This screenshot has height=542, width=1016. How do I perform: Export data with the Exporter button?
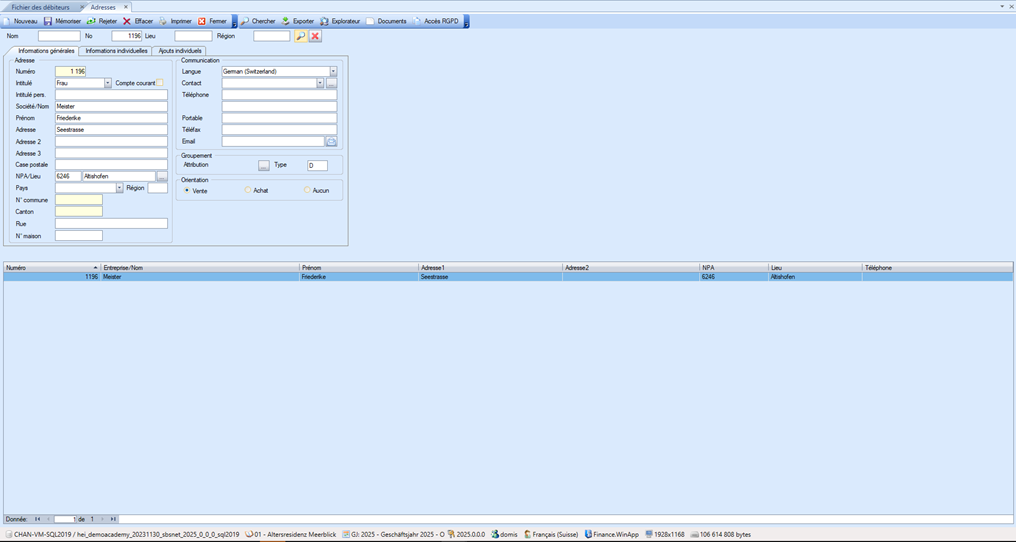(298, 21)
